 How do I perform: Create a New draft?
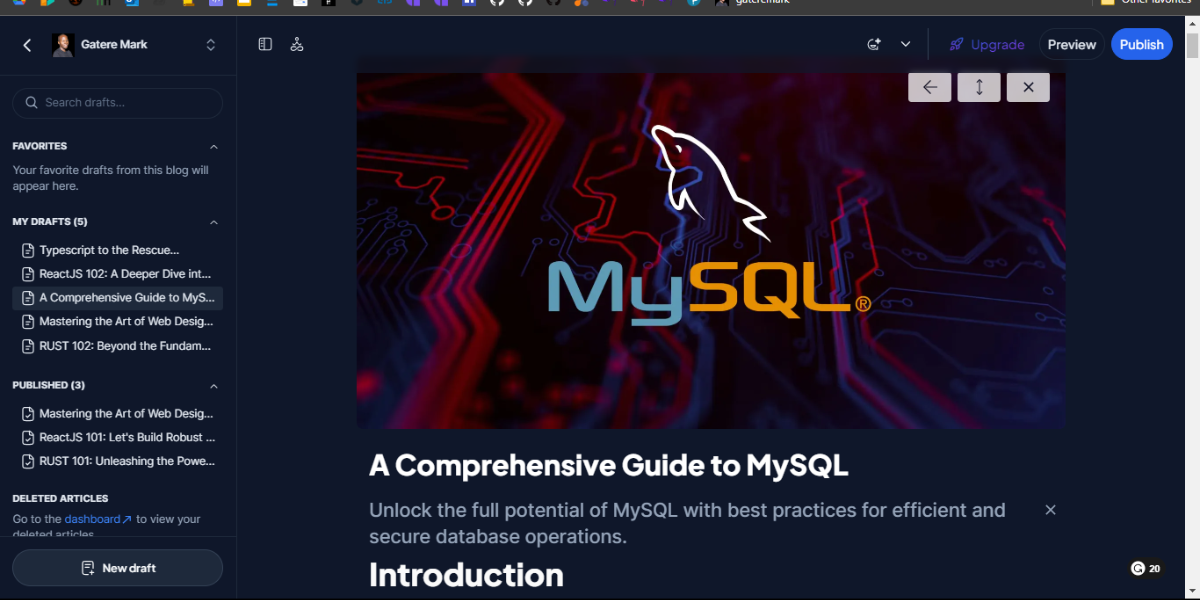(117, 568)
